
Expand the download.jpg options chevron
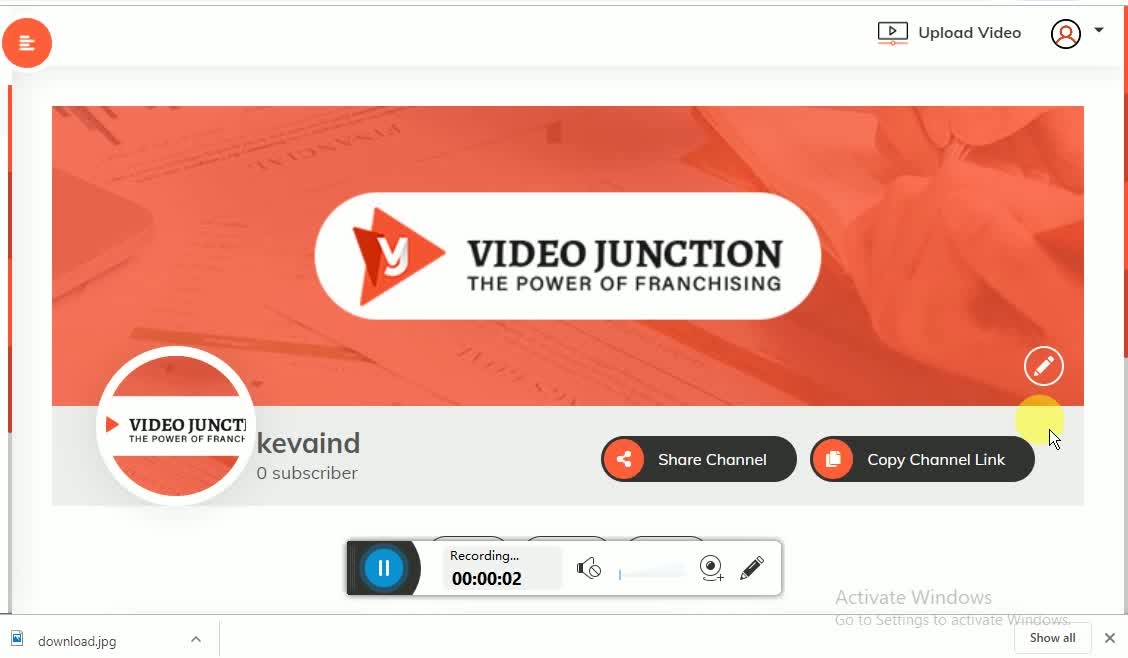(x=196, y=639)
